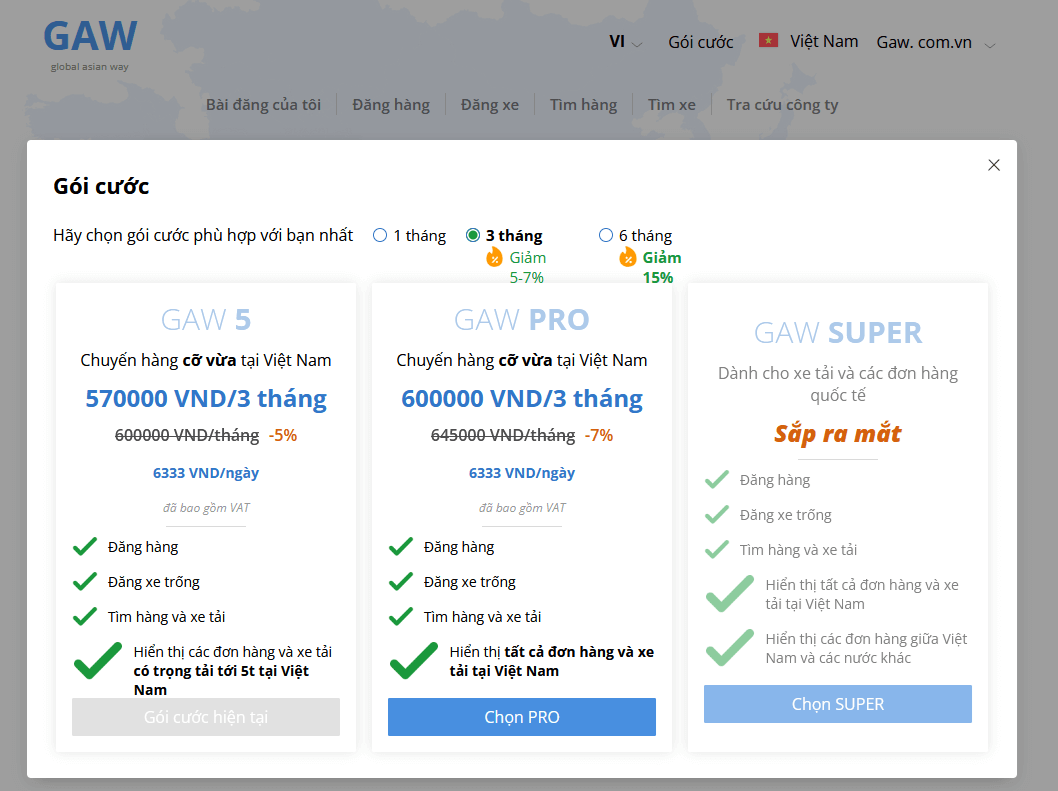Click the Gói cước link in header
1058x791 pixels.
[700, 42]
